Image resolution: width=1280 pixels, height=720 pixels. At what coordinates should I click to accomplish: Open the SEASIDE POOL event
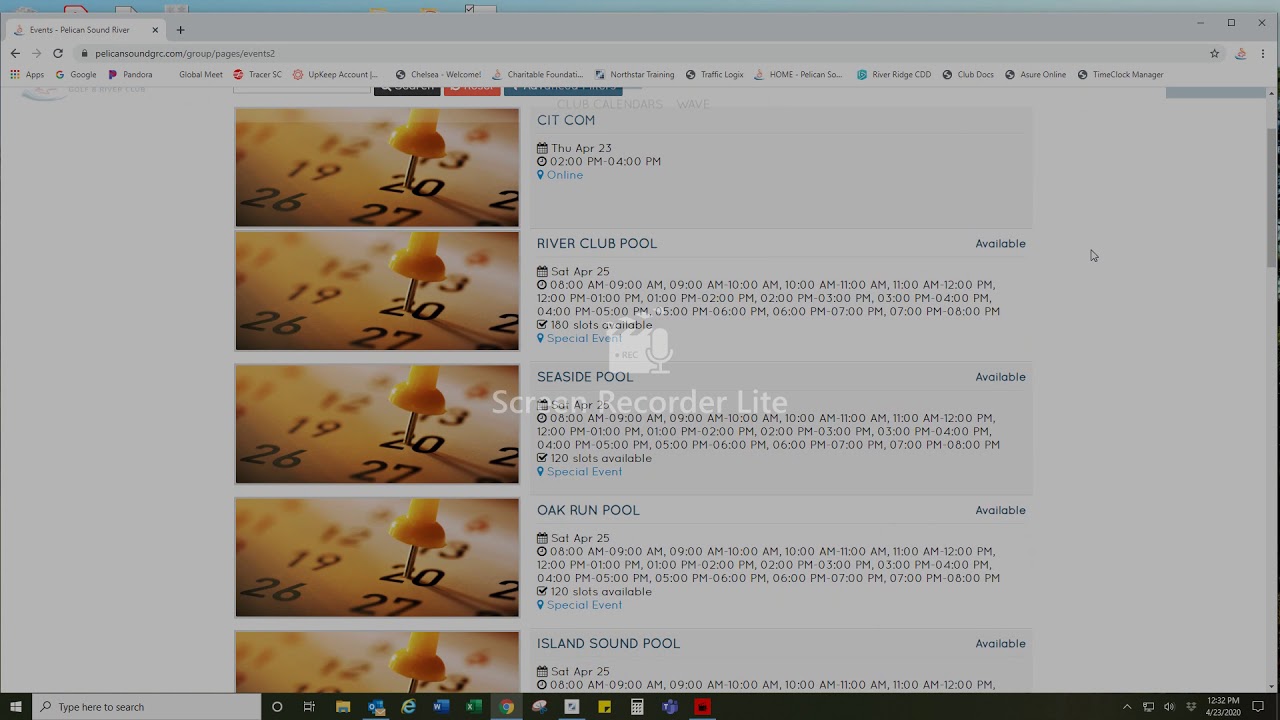pos(585,377)
